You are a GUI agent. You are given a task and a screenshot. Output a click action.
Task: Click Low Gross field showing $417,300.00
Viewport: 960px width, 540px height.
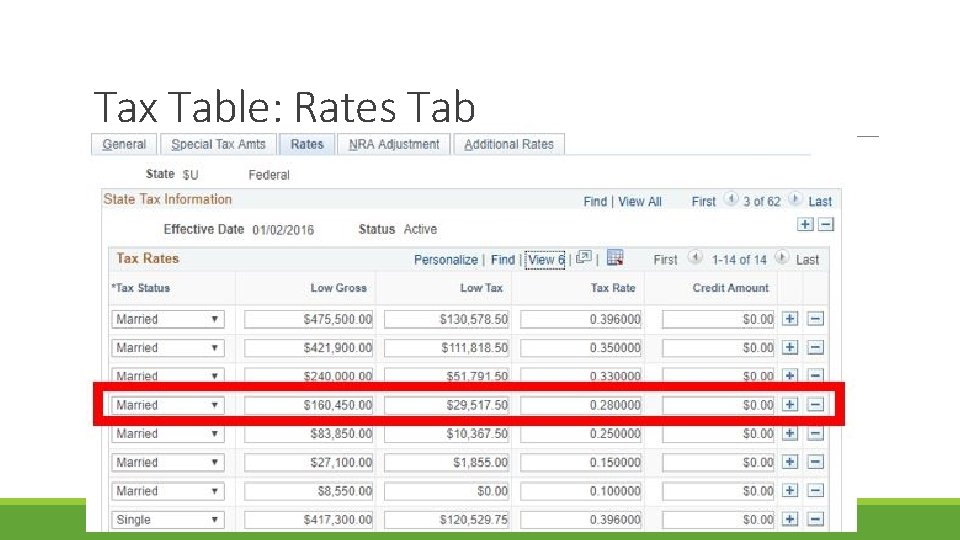click(309, 520)
